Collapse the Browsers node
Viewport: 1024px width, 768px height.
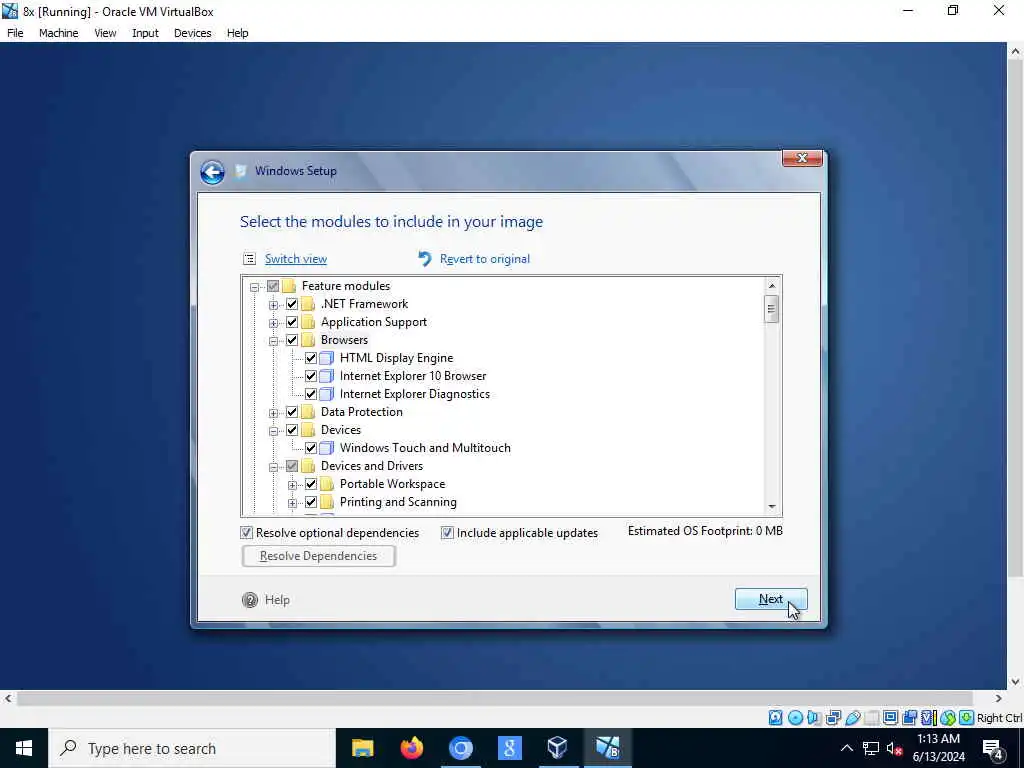(274, 341)
